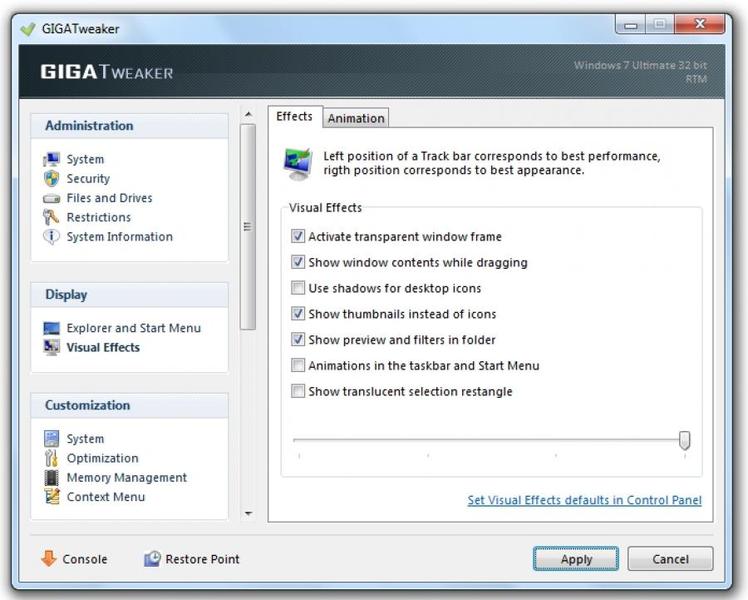748x600 pixels.
Task: Enable Use shadows for desktop icons
Action: click(x=298, y=288)
